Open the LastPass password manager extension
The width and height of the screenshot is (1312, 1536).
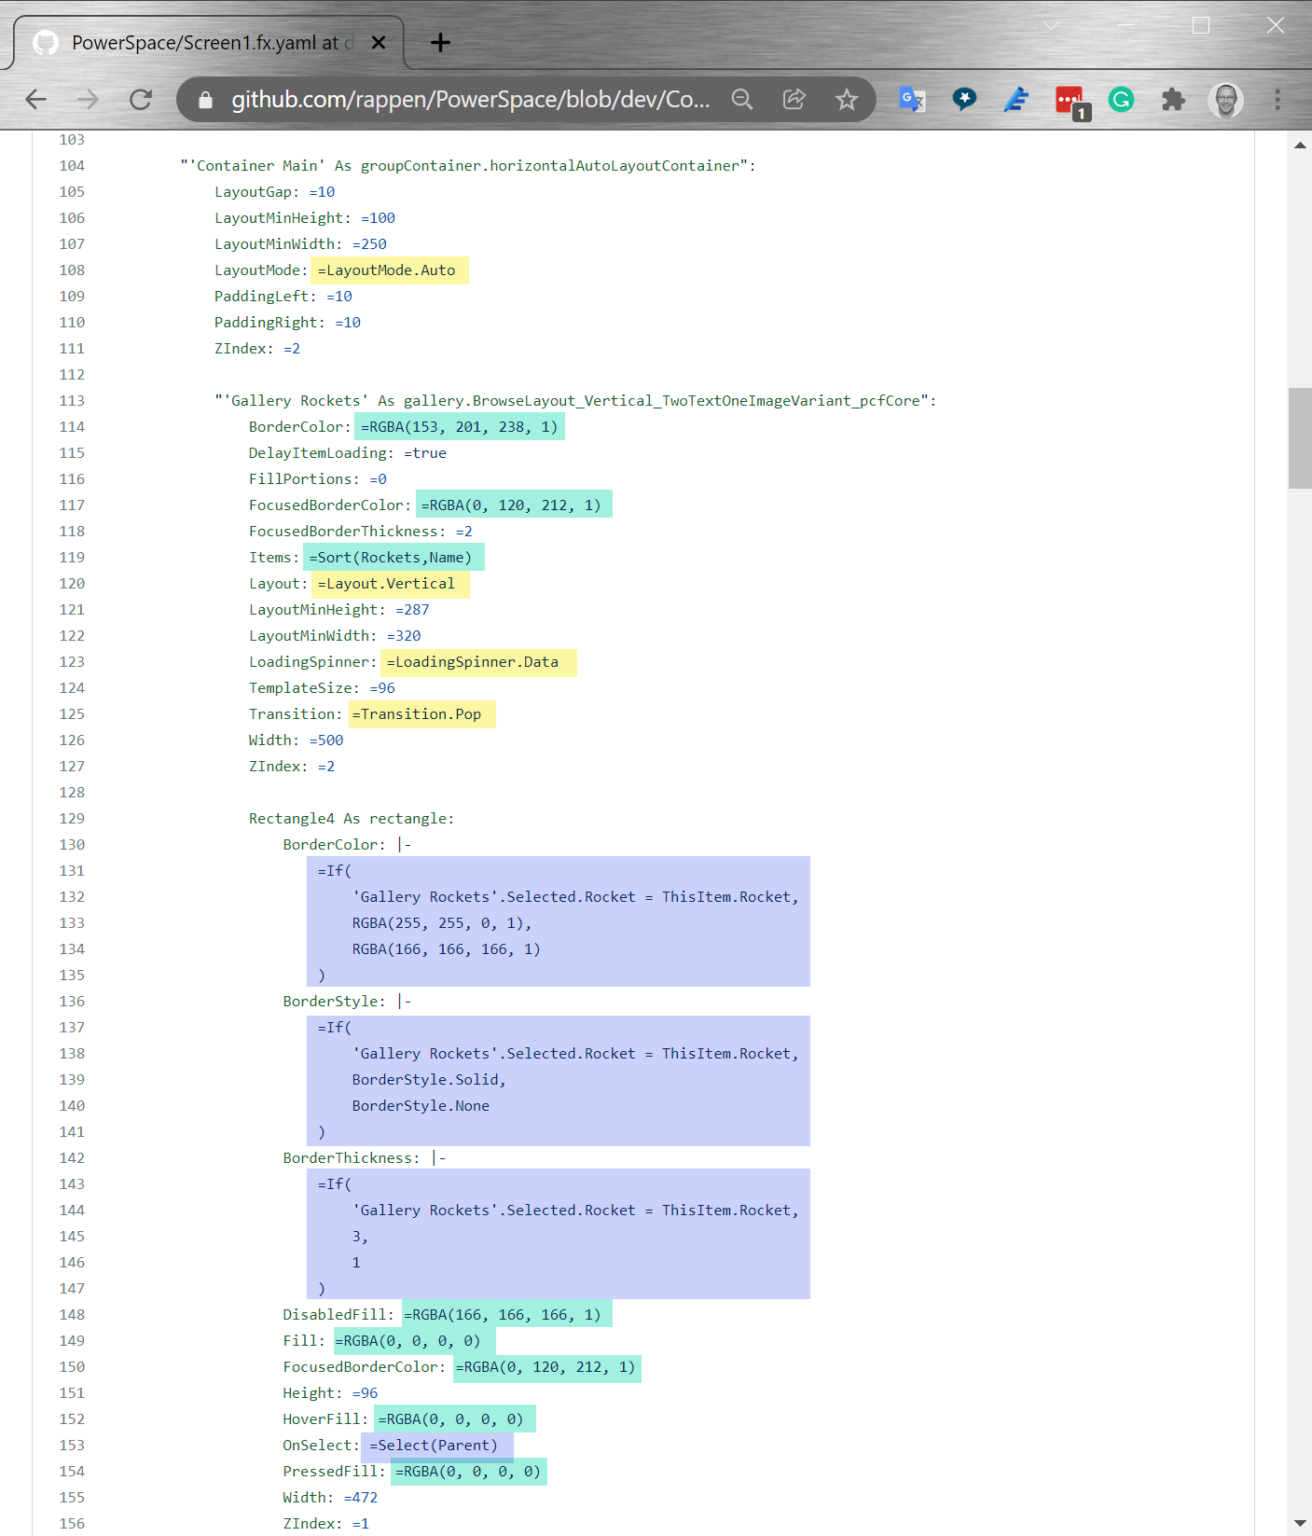click(x=1070, y=99)
